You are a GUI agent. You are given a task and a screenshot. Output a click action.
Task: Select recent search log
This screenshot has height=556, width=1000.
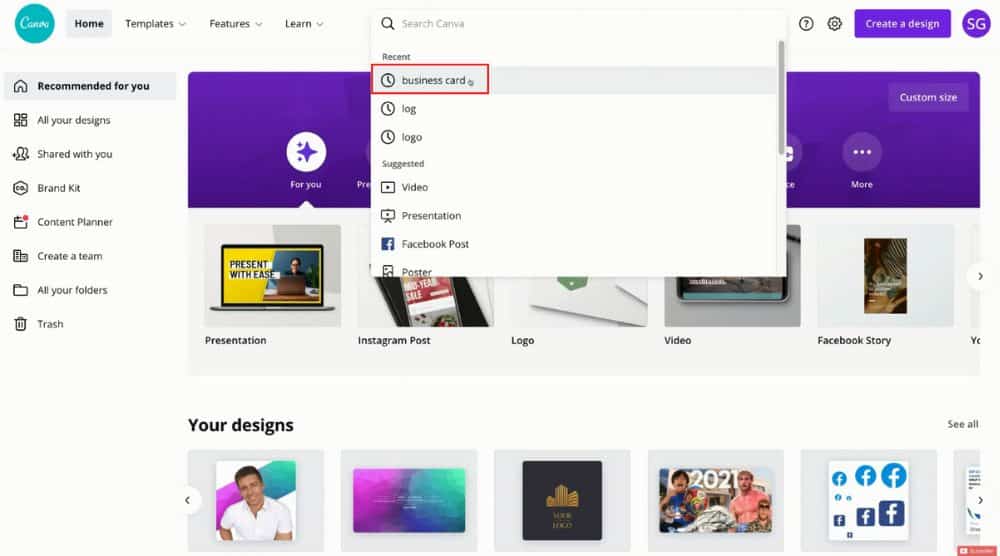(574, 108)
